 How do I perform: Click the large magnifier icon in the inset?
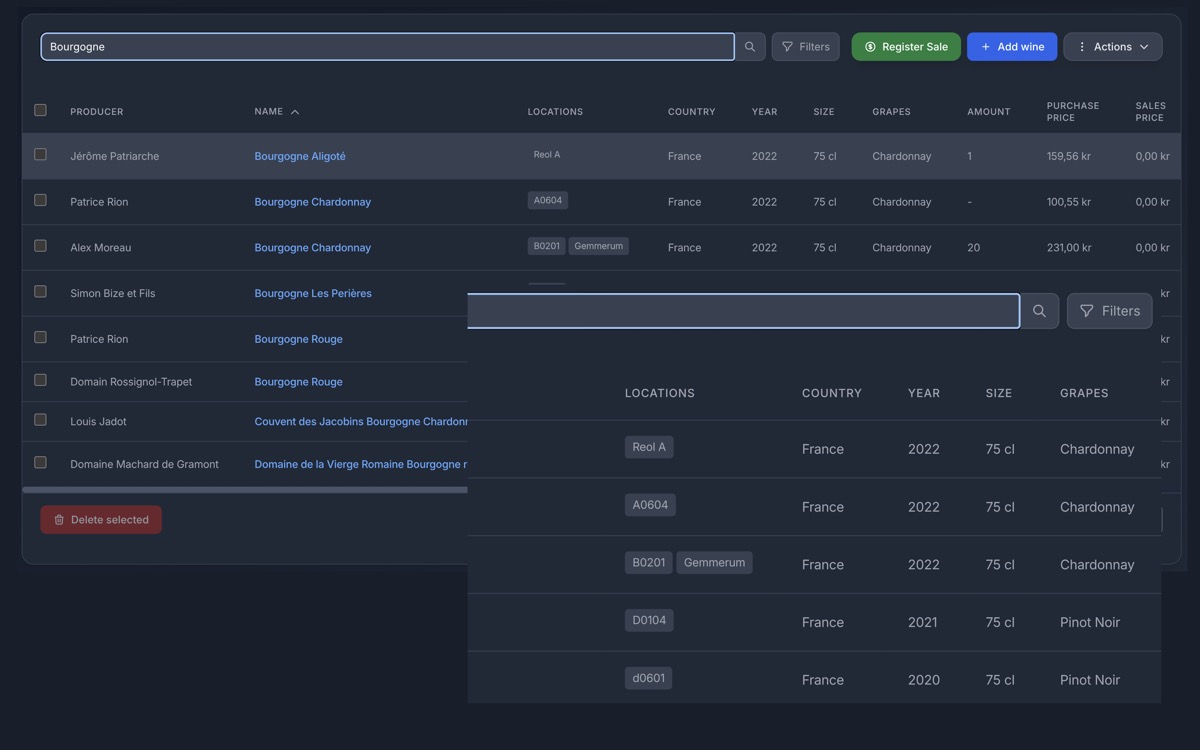pyautogui.click(x=1040, y=311)
